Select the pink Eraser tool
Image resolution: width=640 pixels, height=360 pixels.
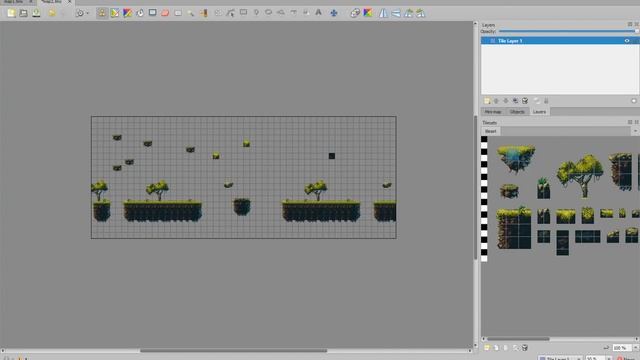pos(165,13)
